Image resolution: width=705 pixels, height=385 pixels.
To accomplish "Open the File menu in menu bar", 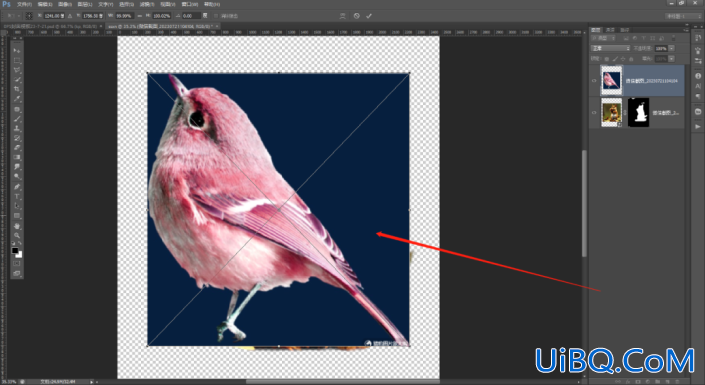I will click(24, 4).
